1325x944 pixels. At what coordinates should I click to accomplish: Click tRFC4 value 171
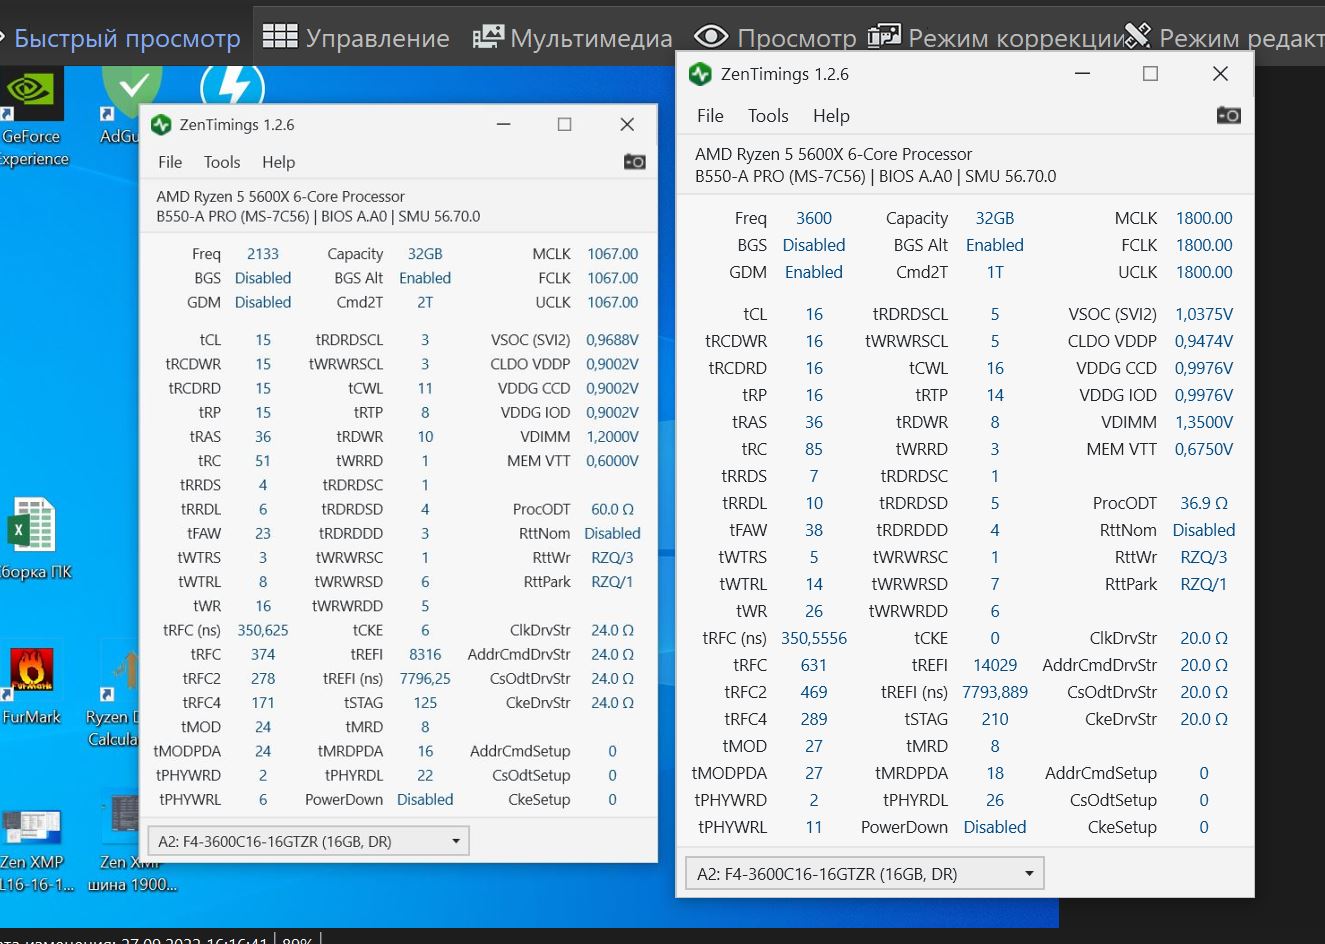pyautogui.click(x=263, y=703)
